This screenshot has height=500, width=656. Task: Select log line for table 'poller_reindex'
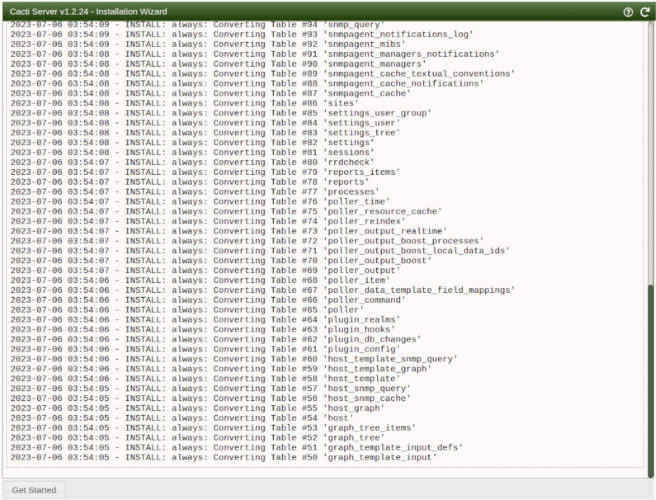pyautogui.click(x=208, y=221)
